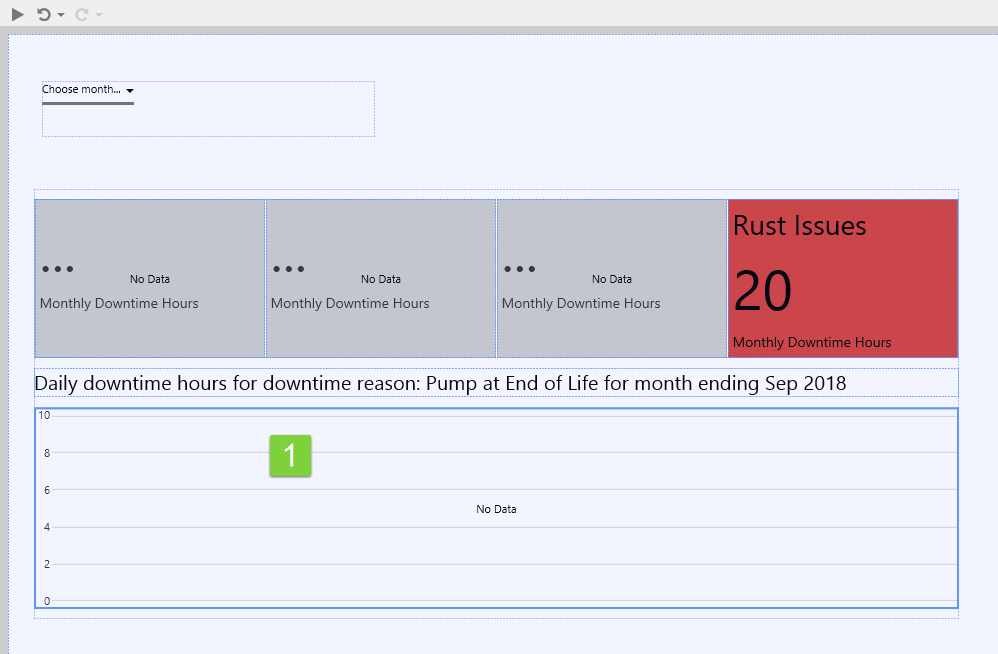Select the Daily downtime hours heading text

(x=440, y=383)
